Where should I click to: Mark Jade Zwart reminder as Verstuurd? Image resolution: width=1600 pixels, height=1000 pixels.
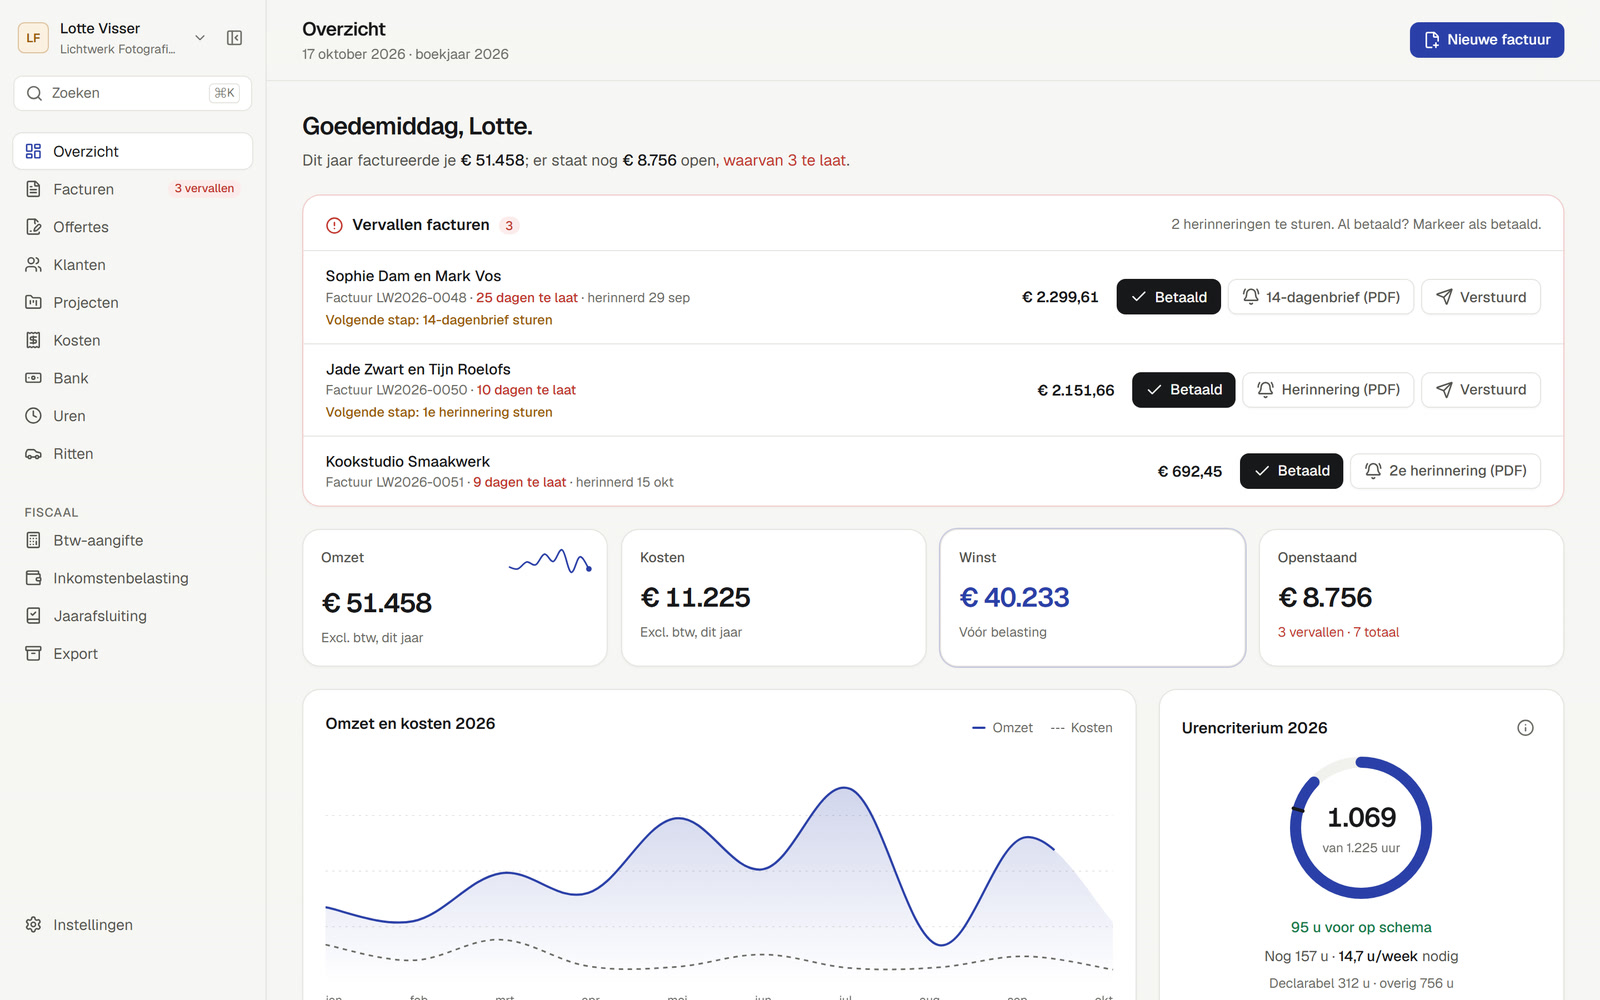click(1480, 390)
